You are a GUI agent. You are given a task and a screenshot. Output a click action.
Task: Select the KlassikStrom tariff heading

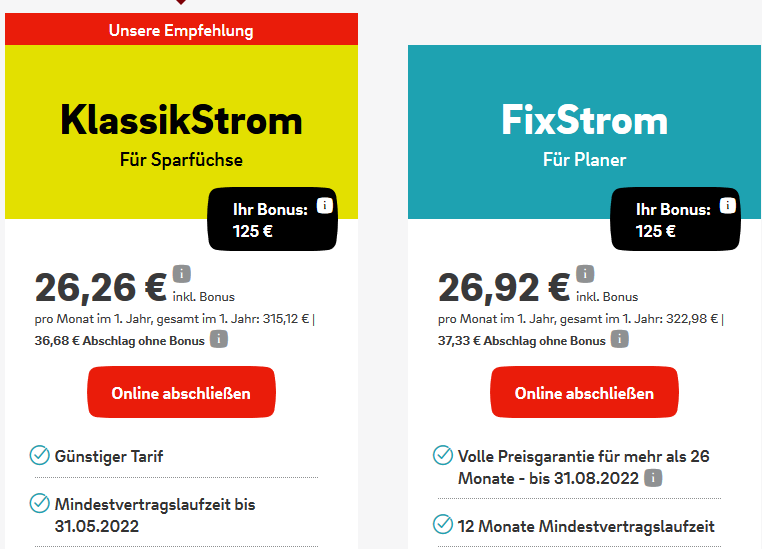pos(181,120)
